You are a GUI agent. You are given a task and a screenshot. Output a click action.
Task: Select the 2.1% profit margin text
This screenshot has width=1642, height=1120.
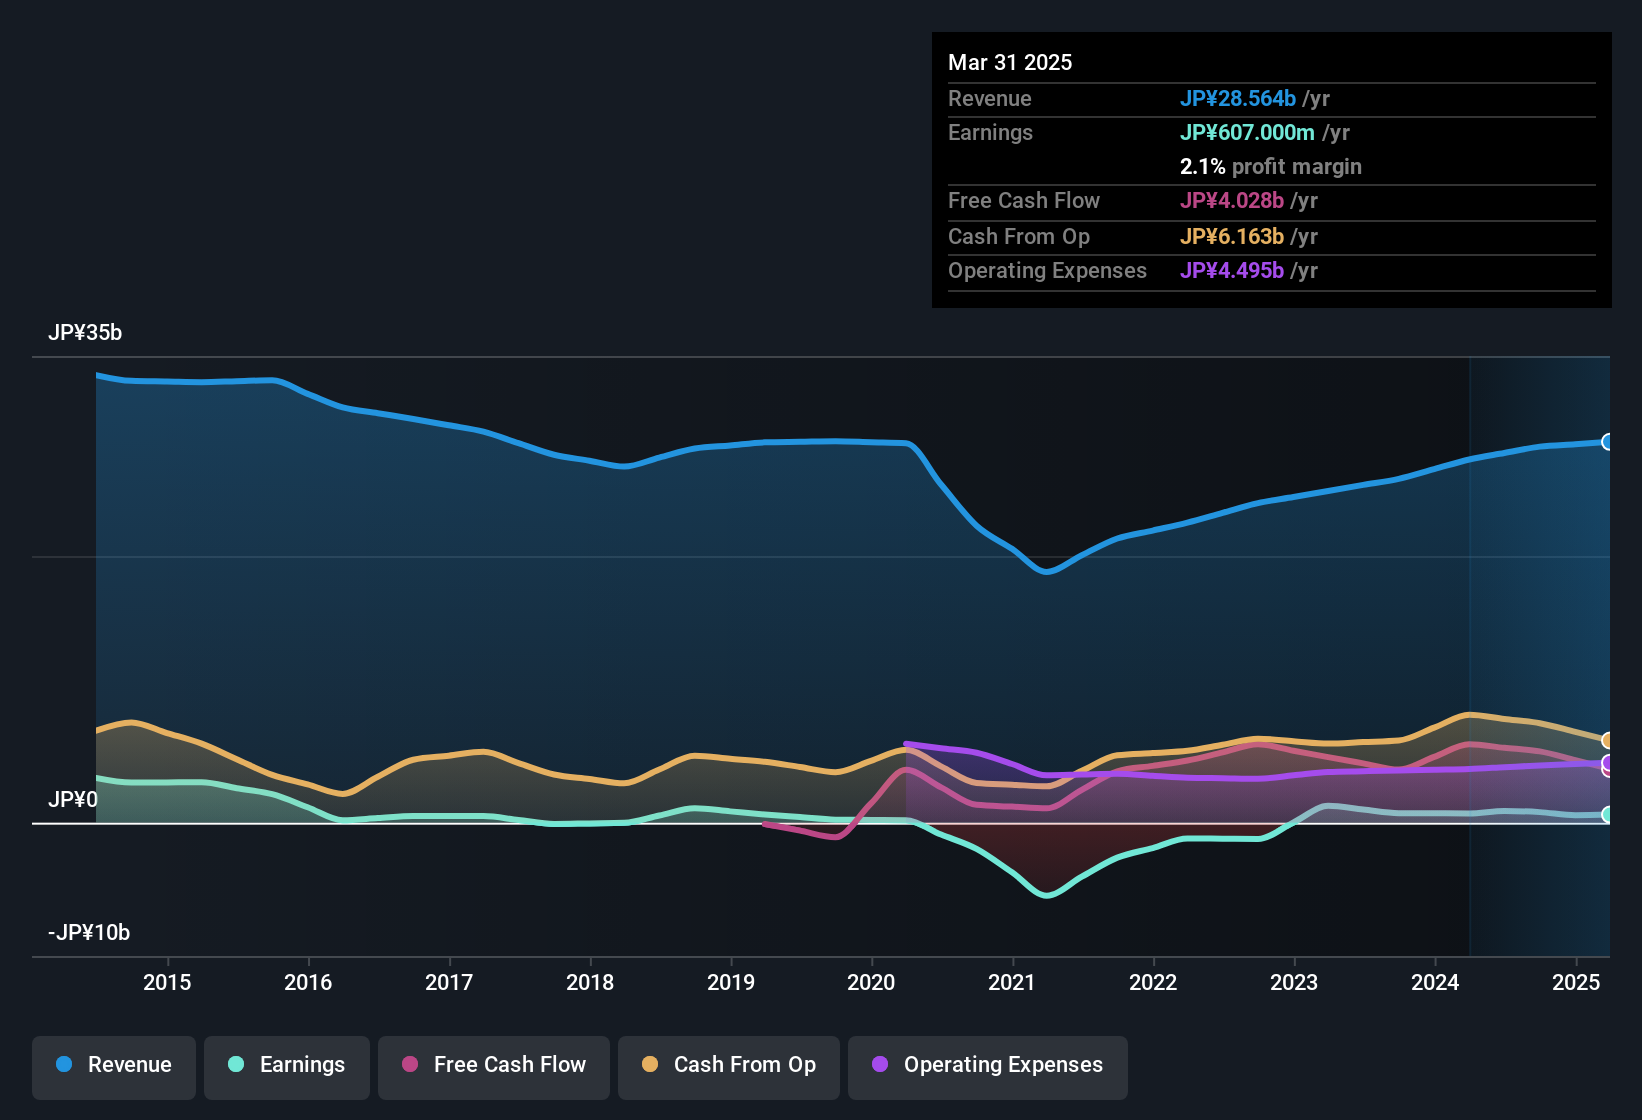coord(1271,166)
